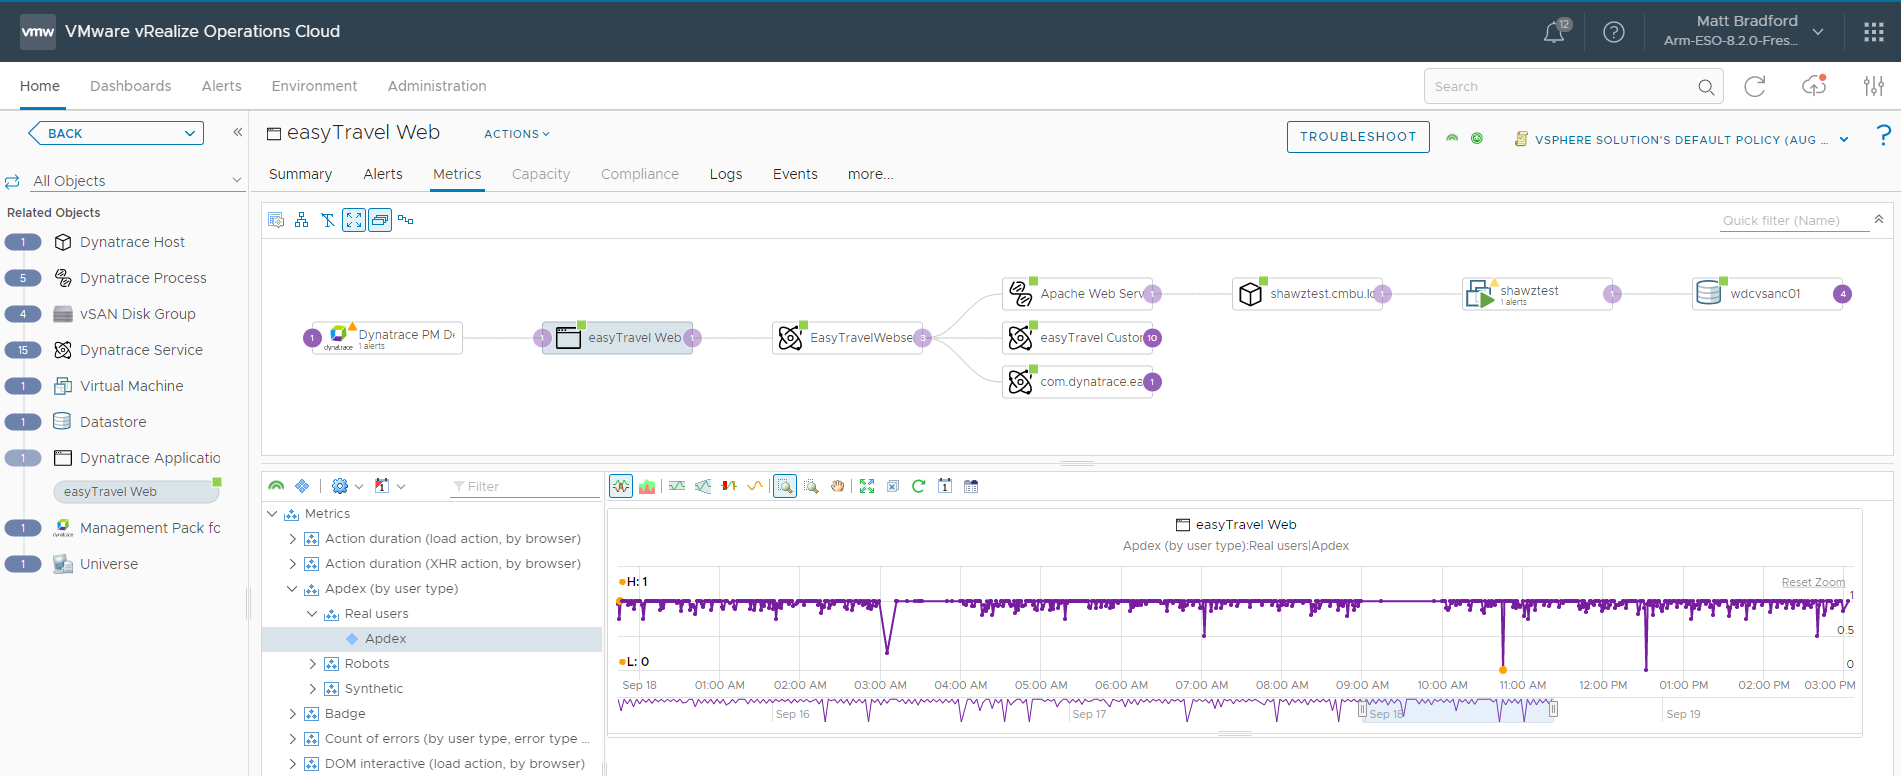Click the green refresh chart icon
Screen dimensions: 1901x776
coord(918,487)
